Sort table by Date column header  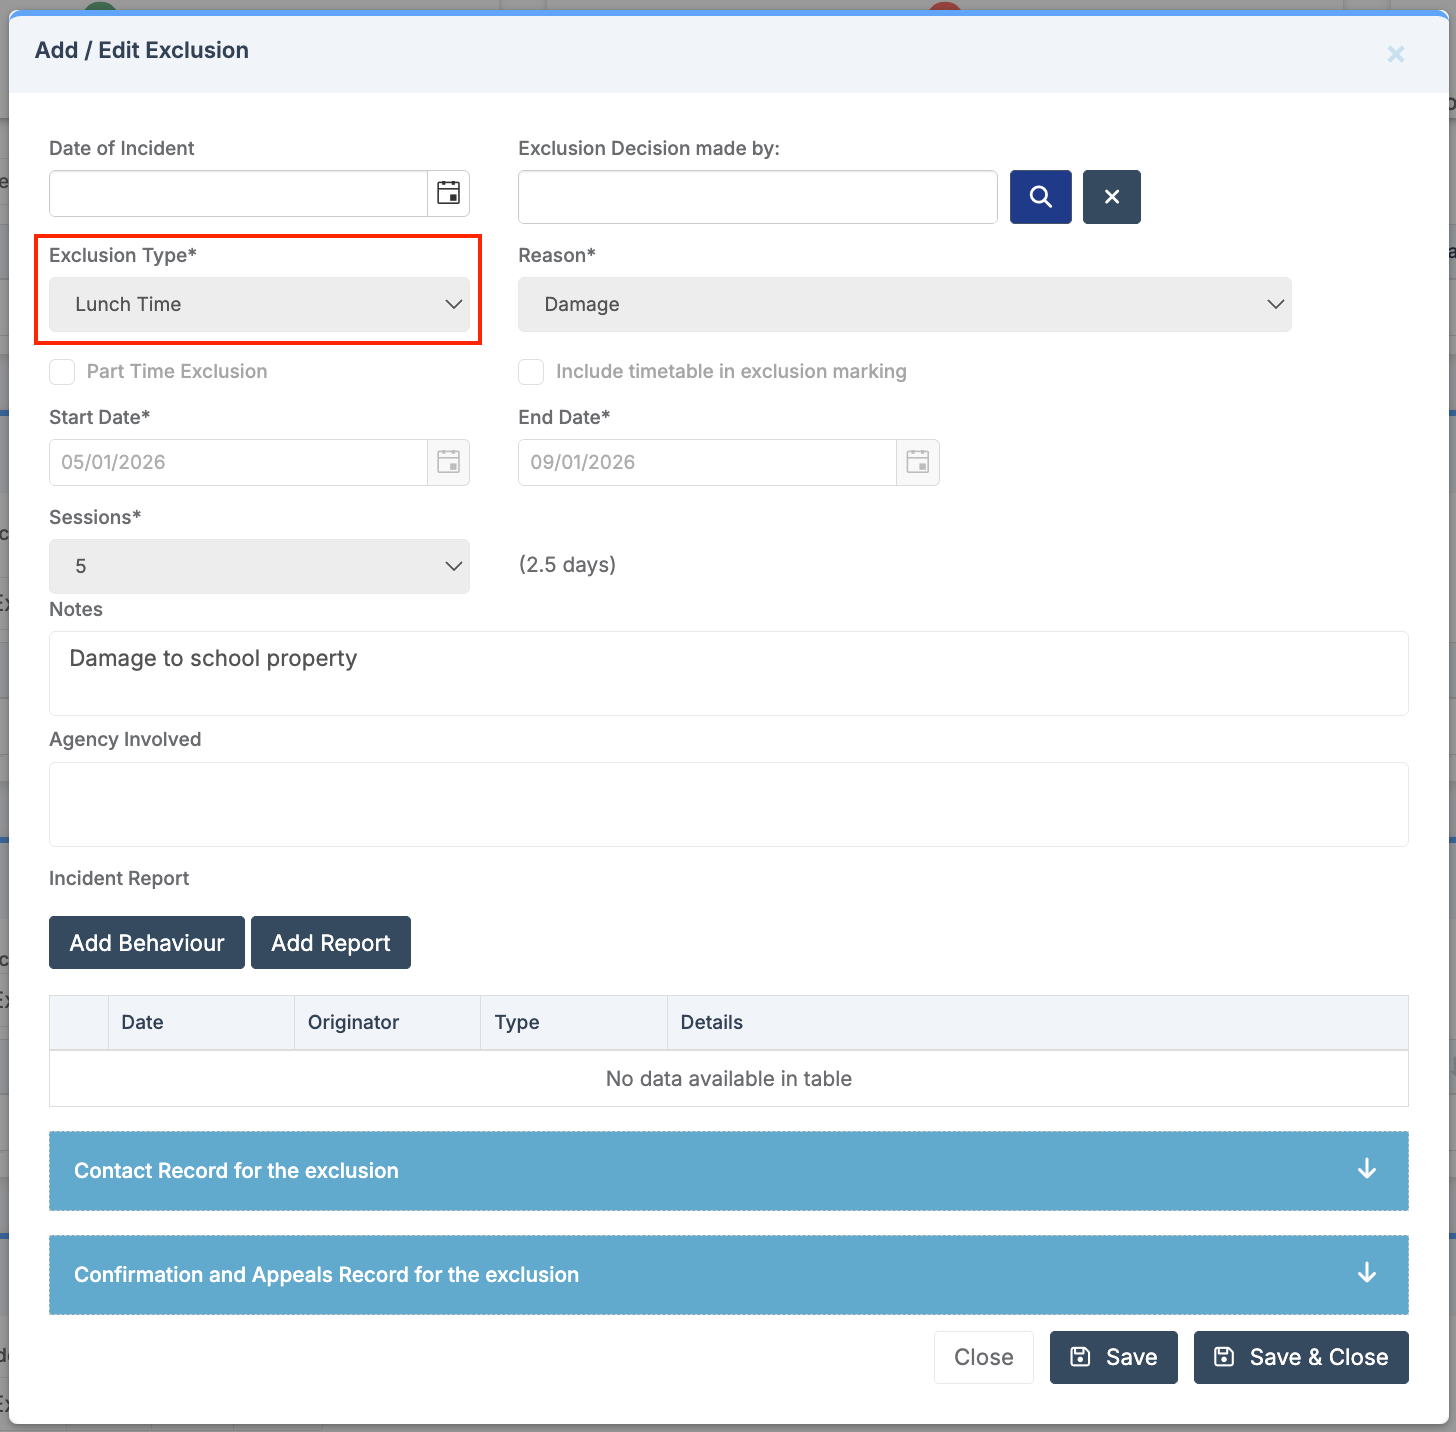[200, 1022]
